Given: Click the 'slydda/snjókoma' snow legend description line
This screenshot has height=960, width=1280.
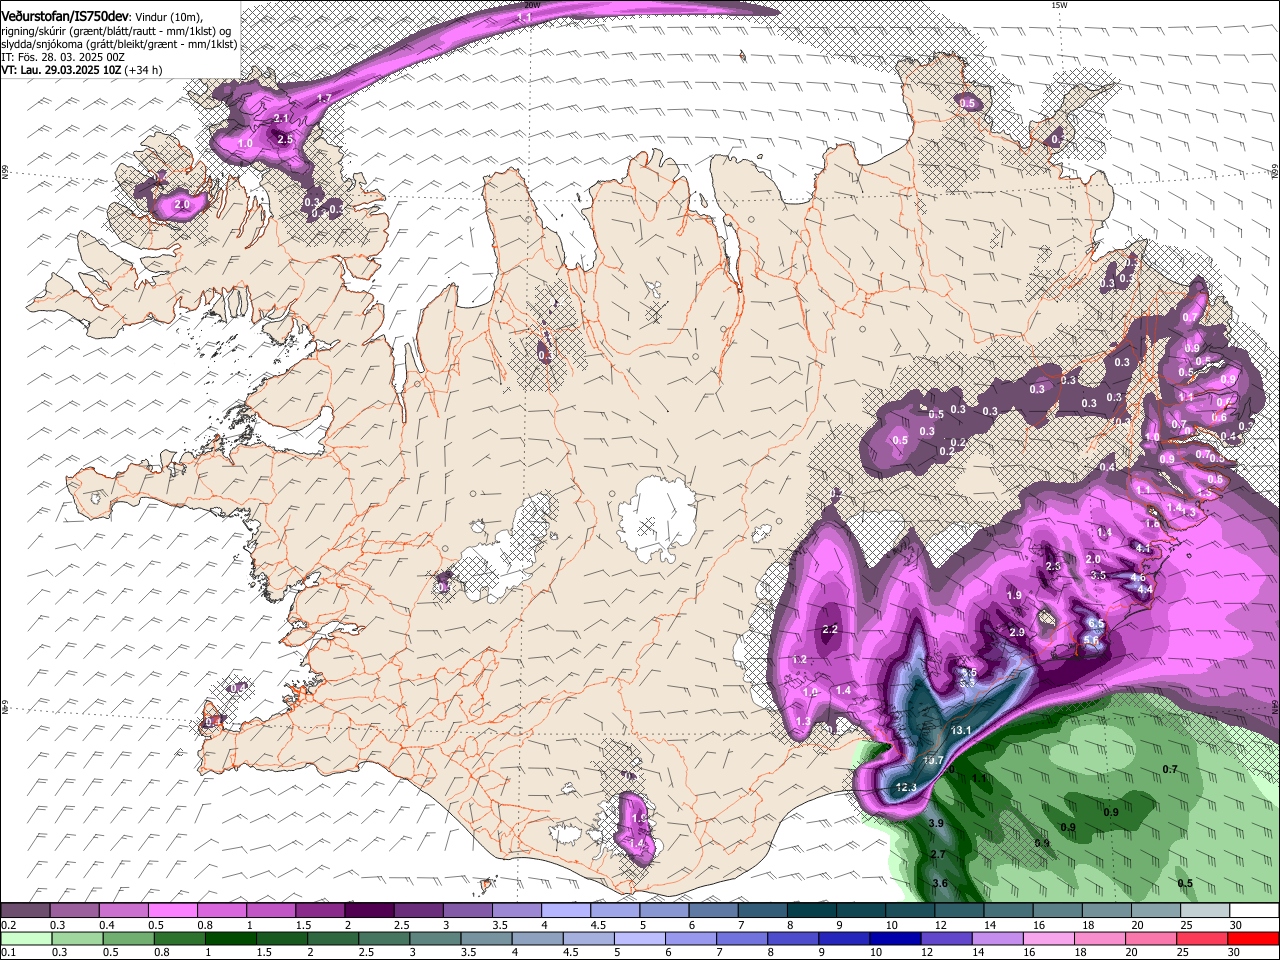Looking at the screenshot, I should (119, 44).
